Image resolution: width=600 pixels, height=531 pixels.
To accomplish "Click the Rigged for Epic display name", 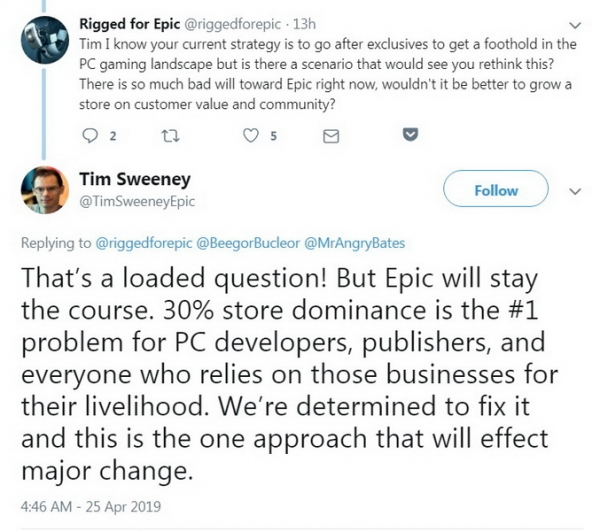I will (x=119, y=23).
